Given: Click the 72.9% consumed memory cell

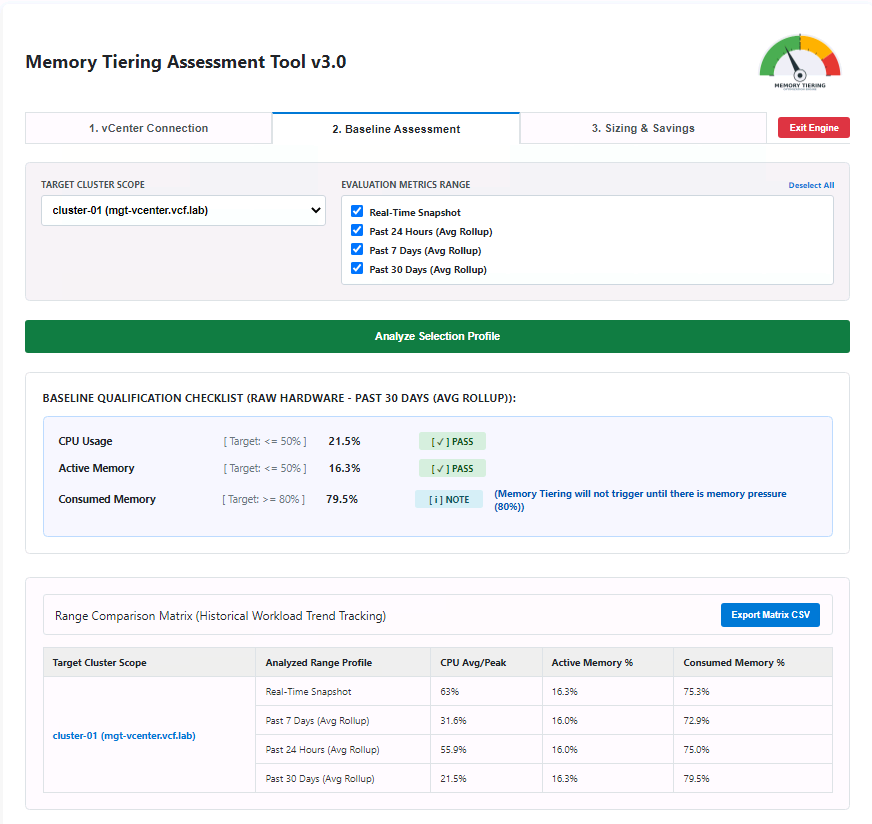Looking at the screenshot, I should [753, 721].
